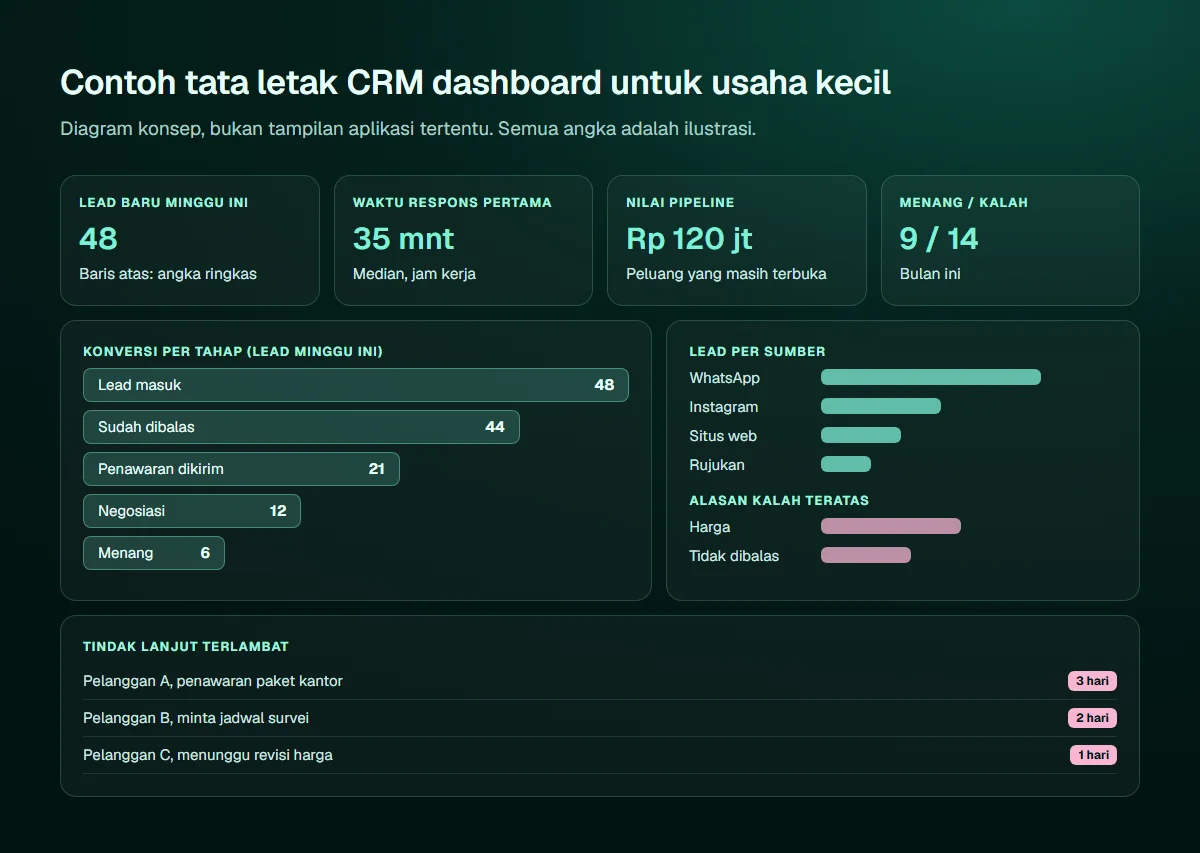1200x853 pixels.
Task: Click the pink 'Tidak dibalas' bar
Action: tap(866, 555)
